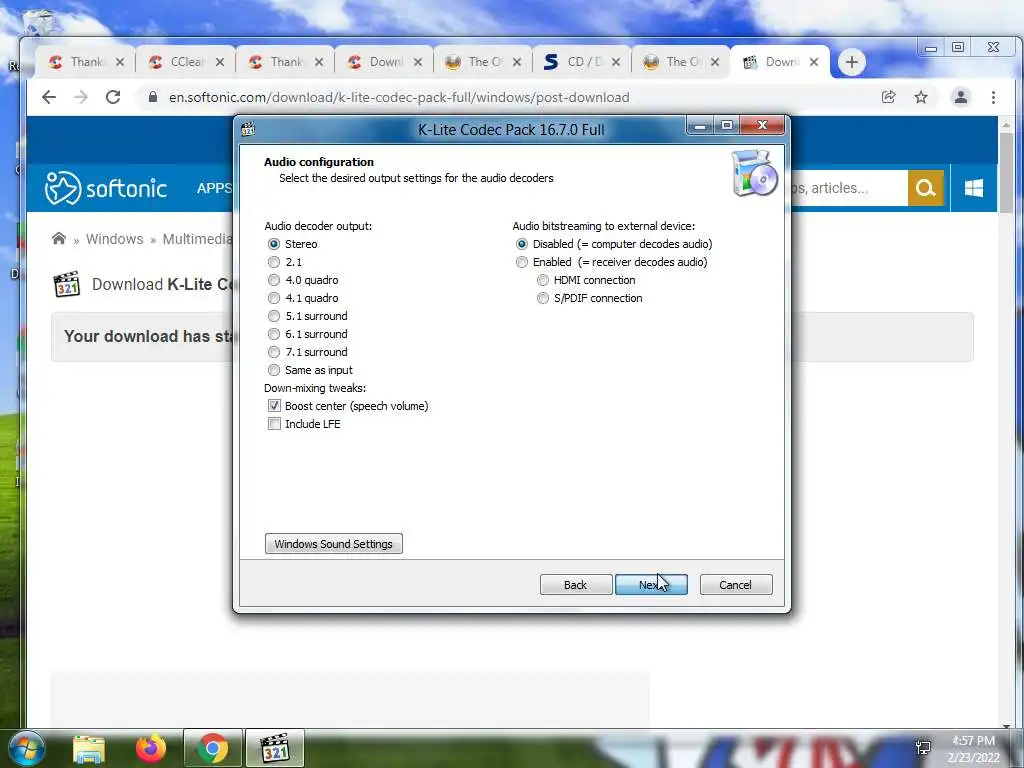Viewport: 1024px width, 768px height.
Task: Reload the Softonic page
Action: tap(113, 97)
